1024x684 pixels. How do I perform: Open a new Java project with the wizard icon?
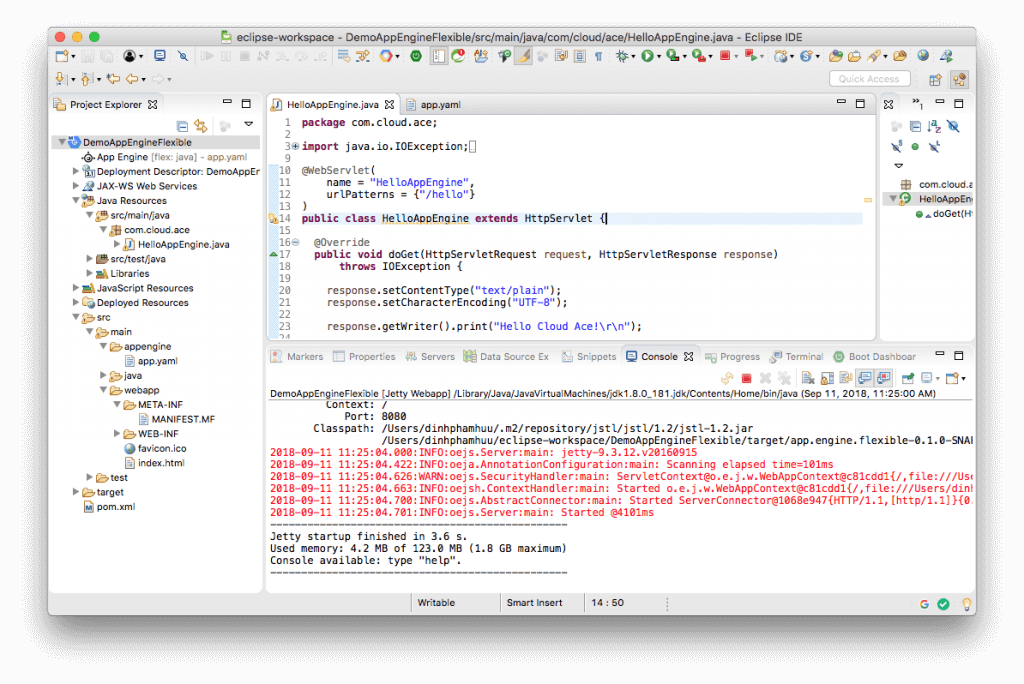click(62, 57)
